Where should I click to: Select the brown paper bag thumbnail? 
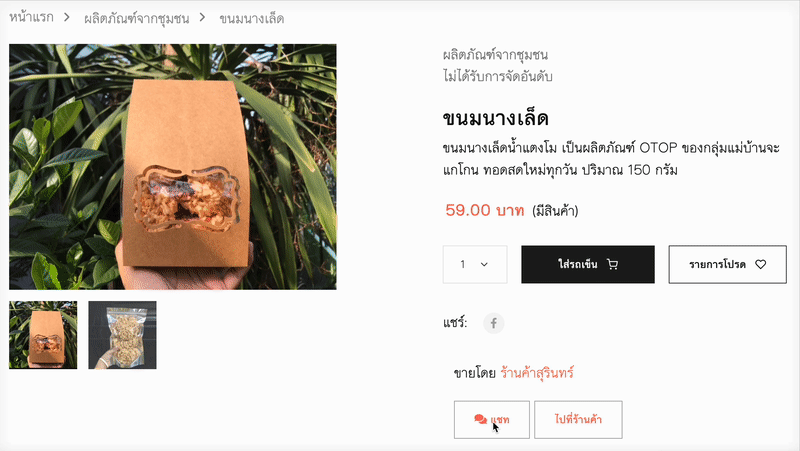[43, 335]
